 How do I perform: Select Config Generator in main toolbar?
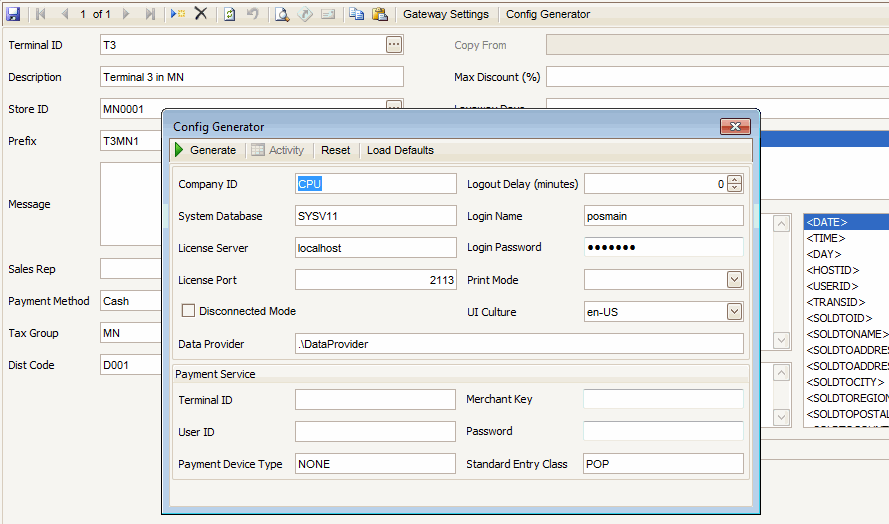pyautogui.click(x=548, y=14)
